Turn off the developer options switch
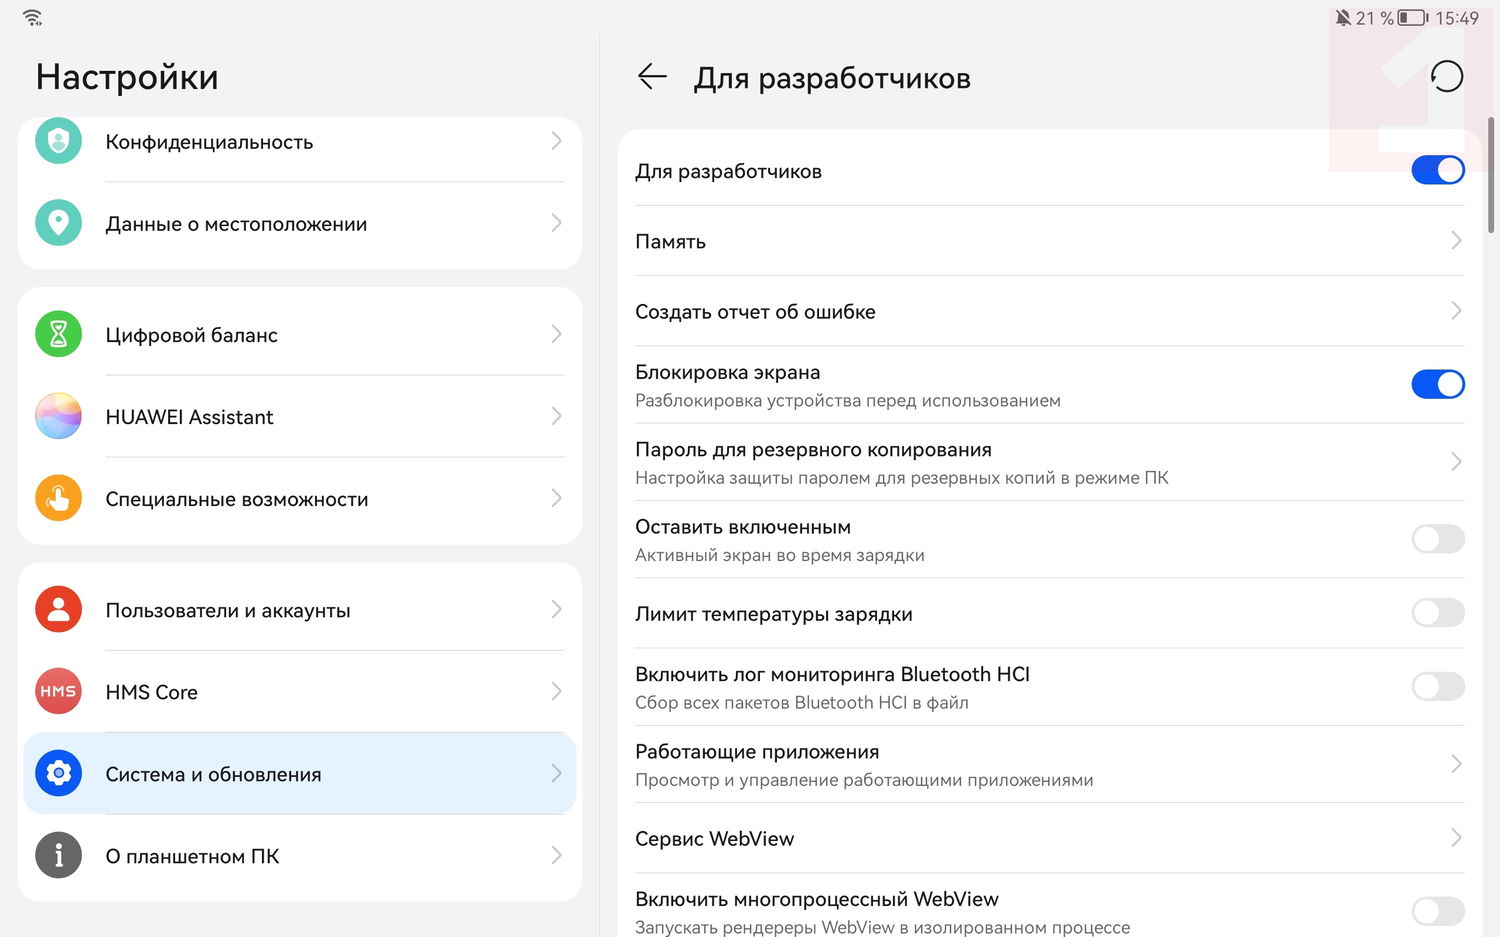 (1437, 170)
